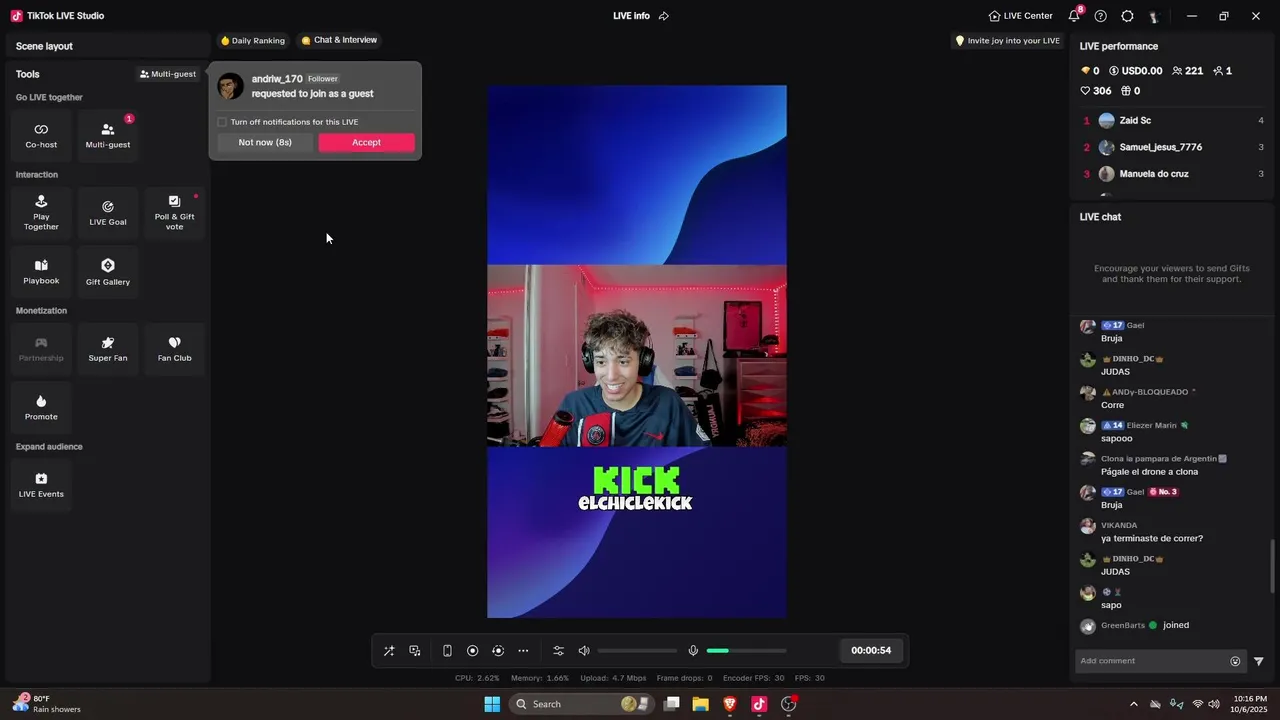The width and height of the screenshot is (1280, 720).
Task: Open the weather widget Rain showers
Action: 46,704
